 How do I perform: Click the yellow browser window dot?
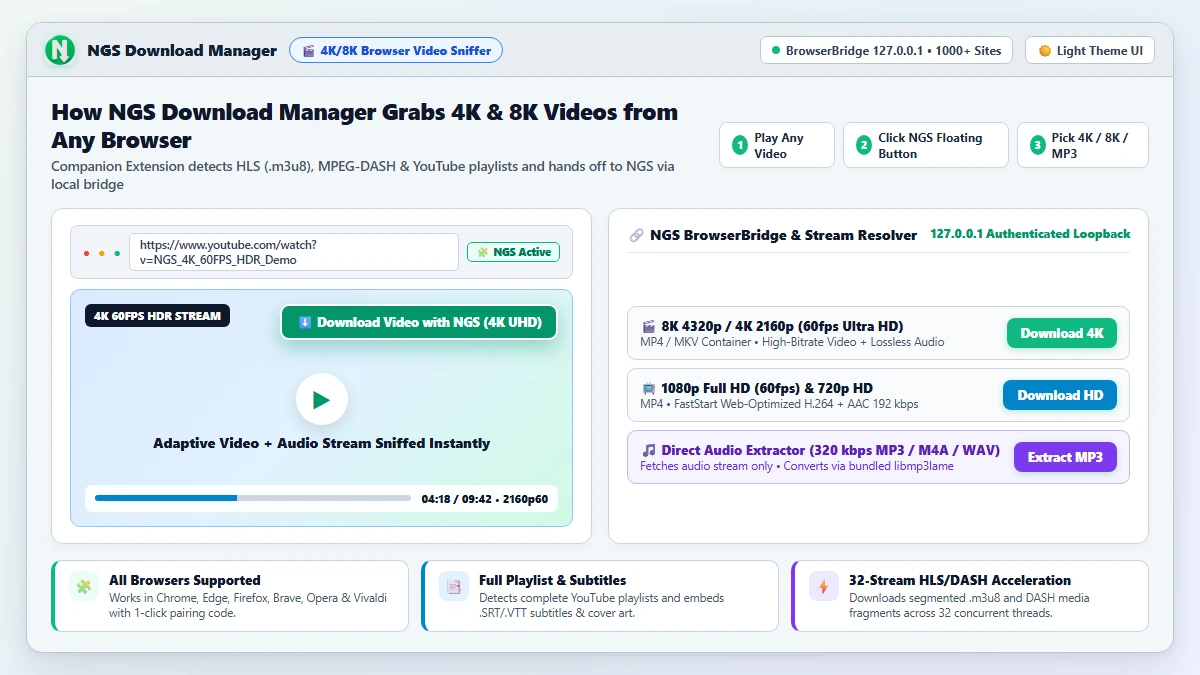pyautogui.click(x=102, y=253)
